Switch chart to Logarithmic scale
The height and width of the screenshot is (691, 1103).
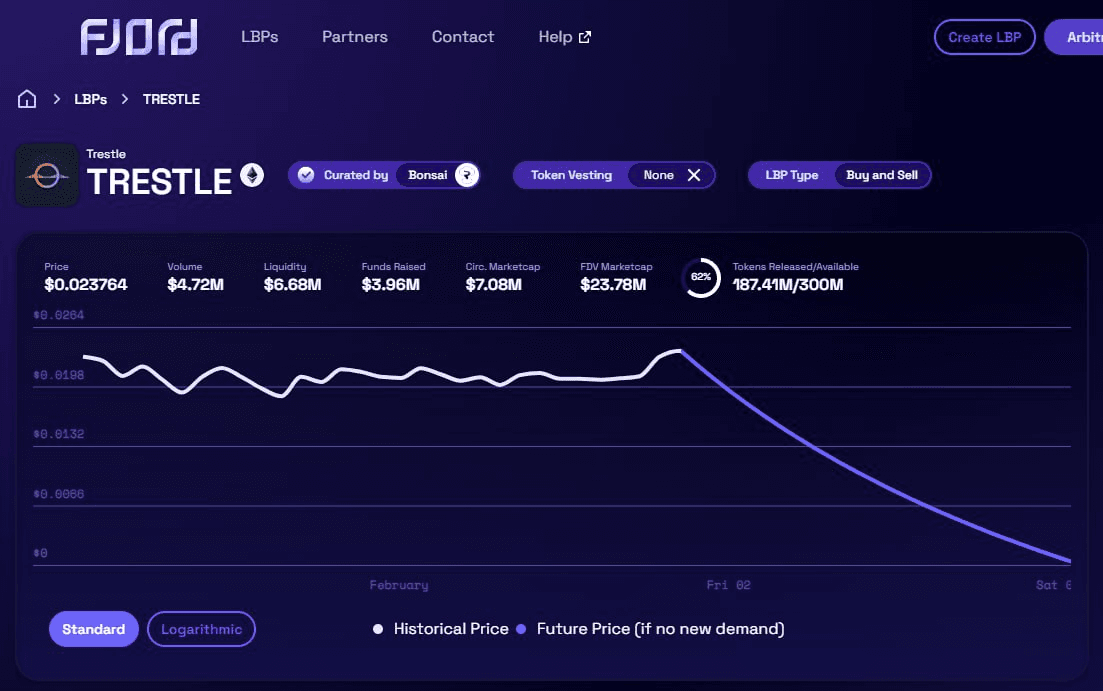click(x=201, y=629)
